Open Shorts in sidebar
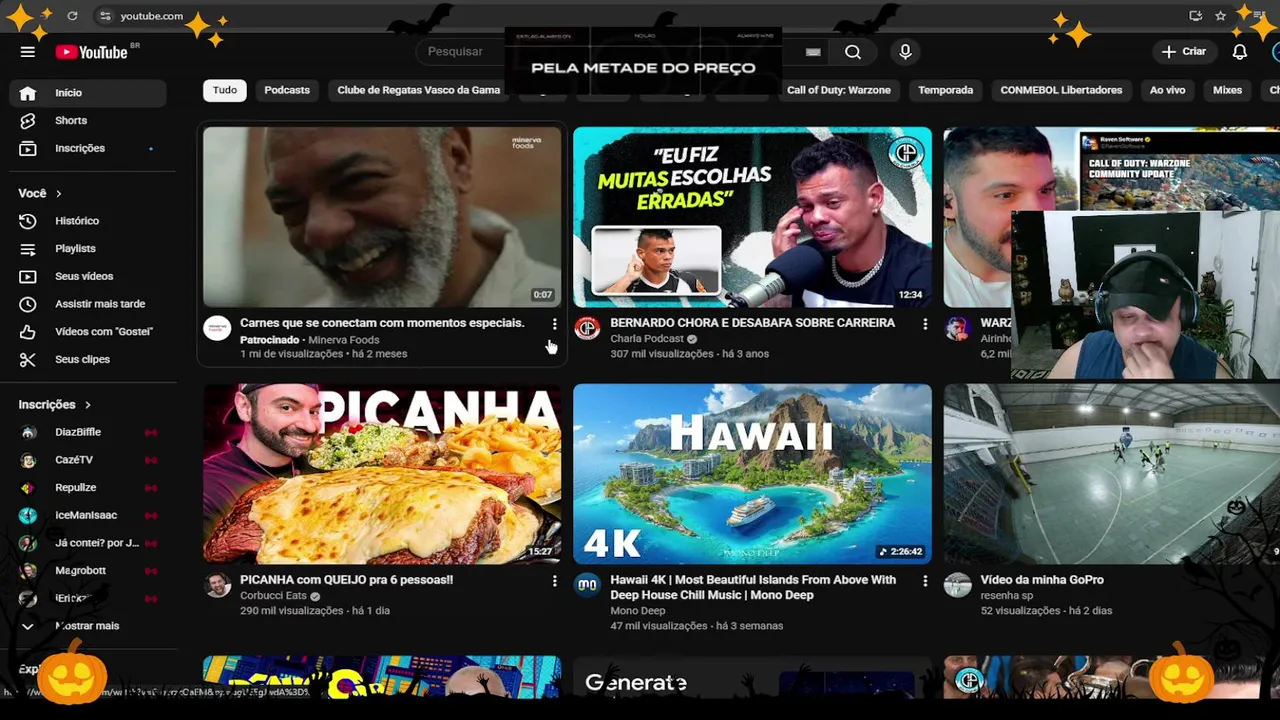The height and width of the screenshot is (720, 1280). [88, 120]
